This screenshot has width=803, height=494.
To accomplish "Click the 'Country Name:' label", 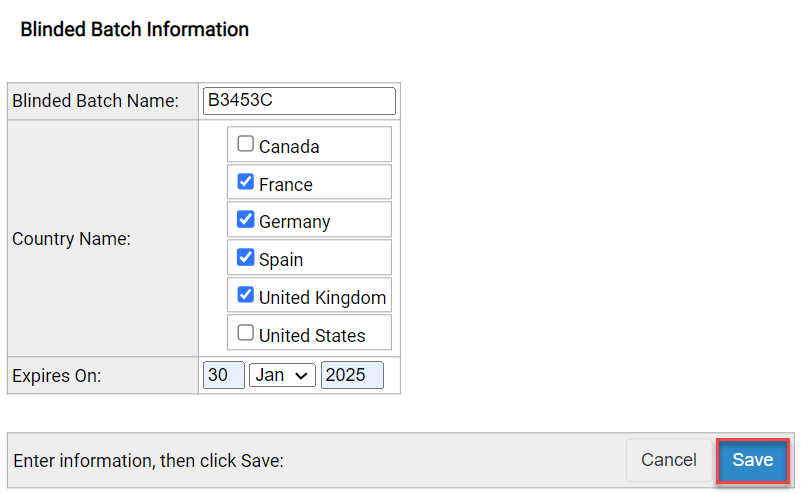I will (x=71, y=240).
